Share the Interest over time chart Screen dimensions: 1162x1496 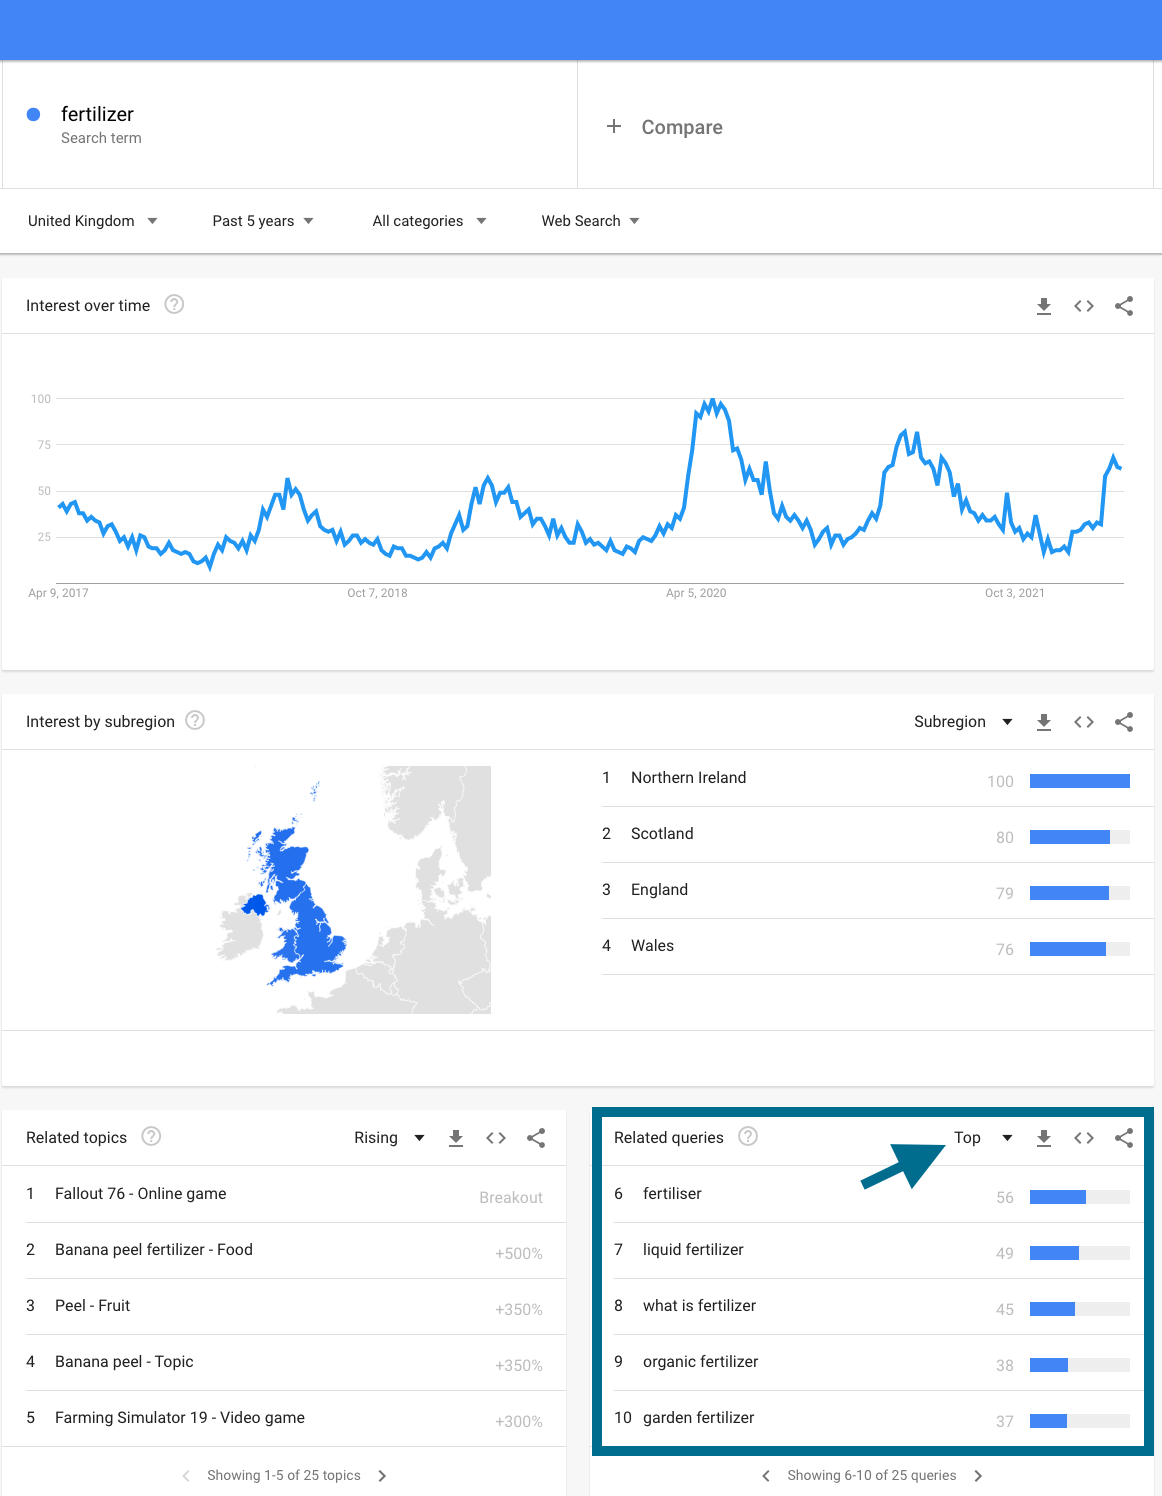click(x=1124, y=306)
